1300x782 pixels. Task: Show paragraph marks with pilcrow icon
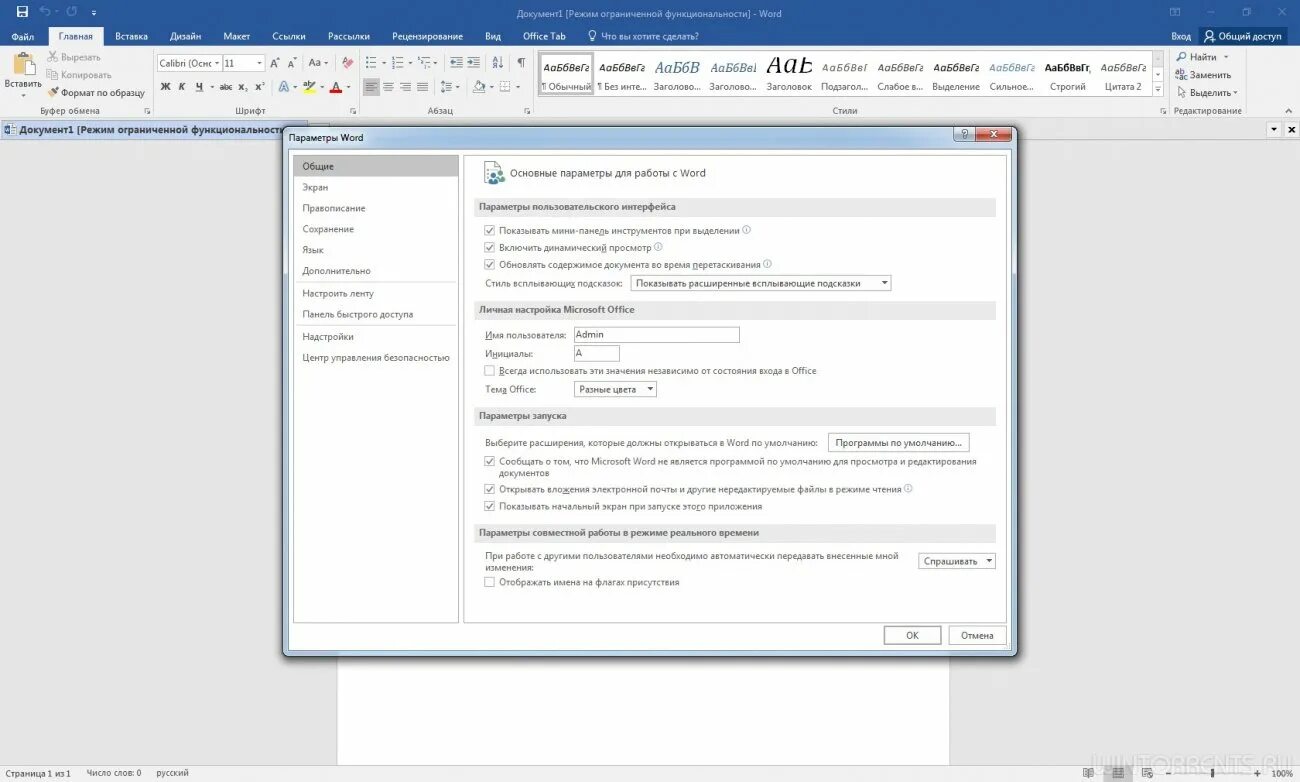click(x=521, y=63)
